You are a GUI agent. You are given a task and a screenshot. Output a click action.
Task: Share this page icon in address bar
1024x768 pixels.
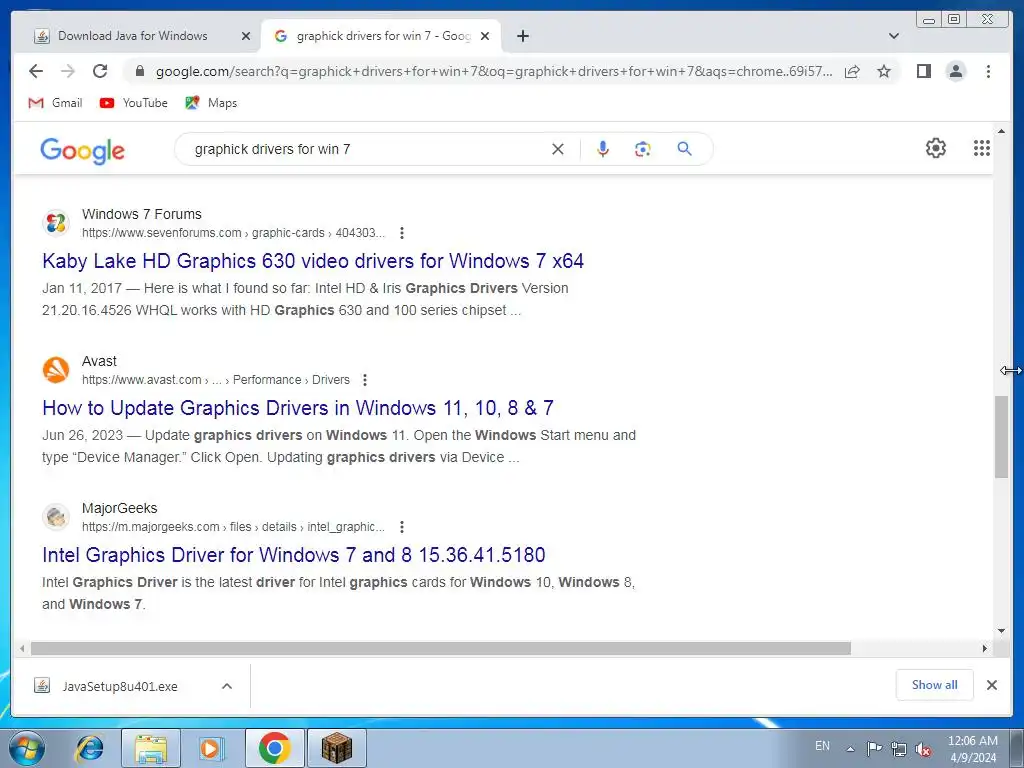[x=852, y=71]
